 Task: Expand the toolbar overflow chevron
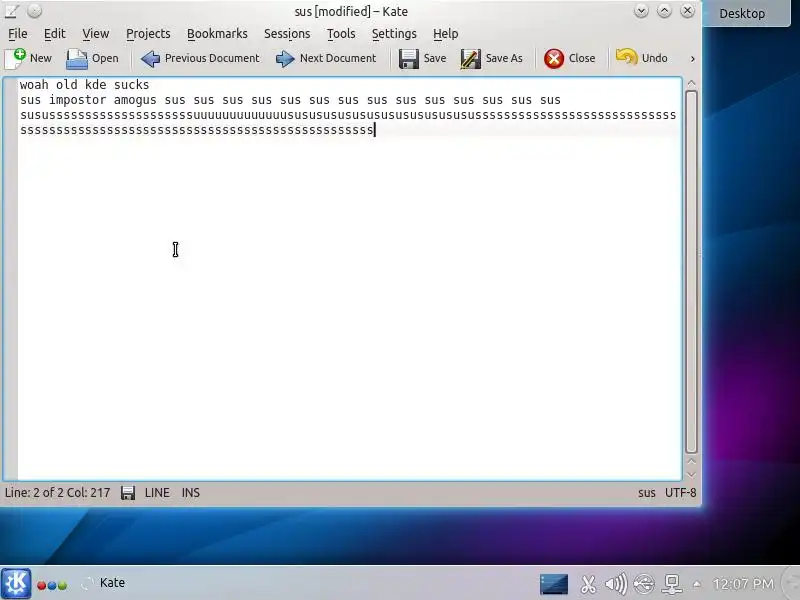(x=692, y=59)
